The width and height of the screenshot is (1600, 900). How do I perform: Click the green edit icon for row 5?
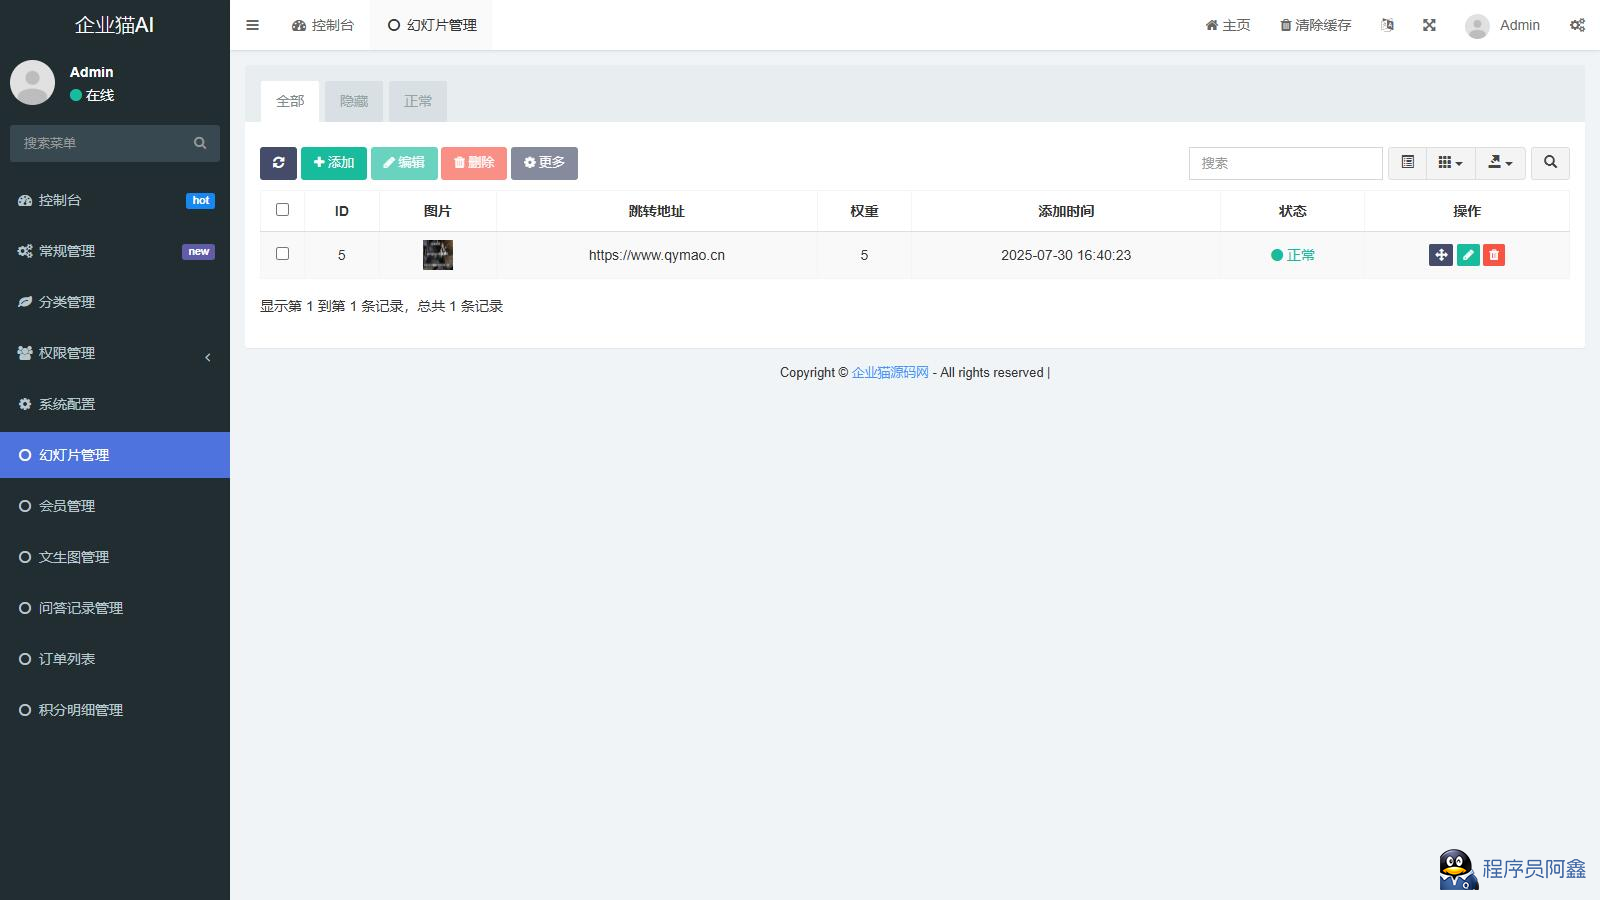coord(1468,255)
